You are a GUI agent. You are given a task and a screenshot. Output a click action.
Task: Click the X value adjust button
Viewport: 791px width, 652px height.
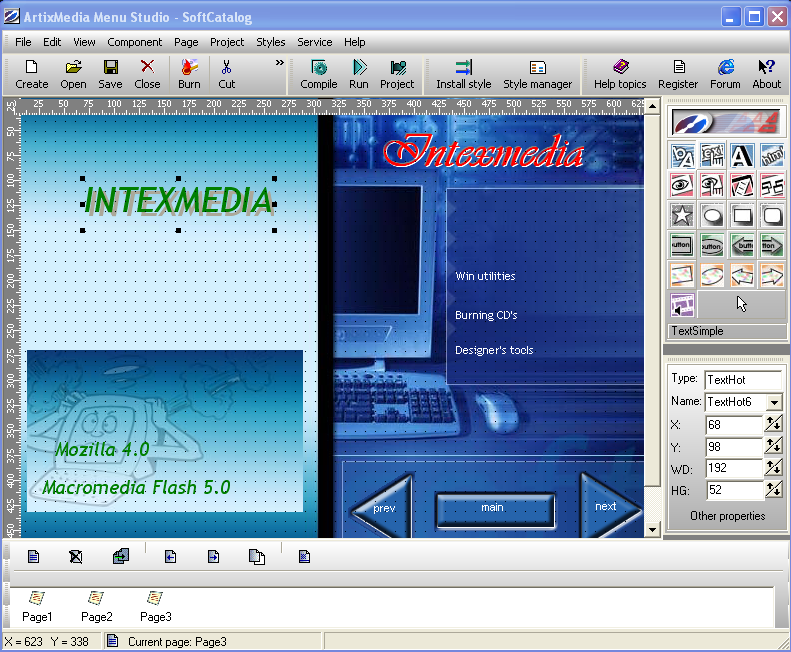[774, 424]
